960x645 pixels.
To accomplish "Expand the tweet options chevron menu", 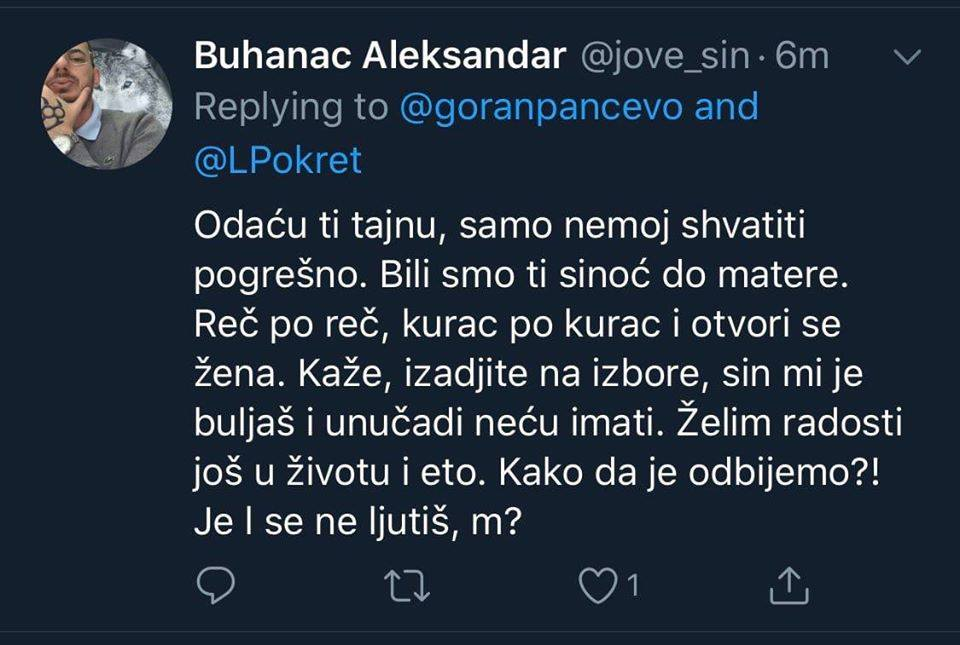I will coord(907,57).
